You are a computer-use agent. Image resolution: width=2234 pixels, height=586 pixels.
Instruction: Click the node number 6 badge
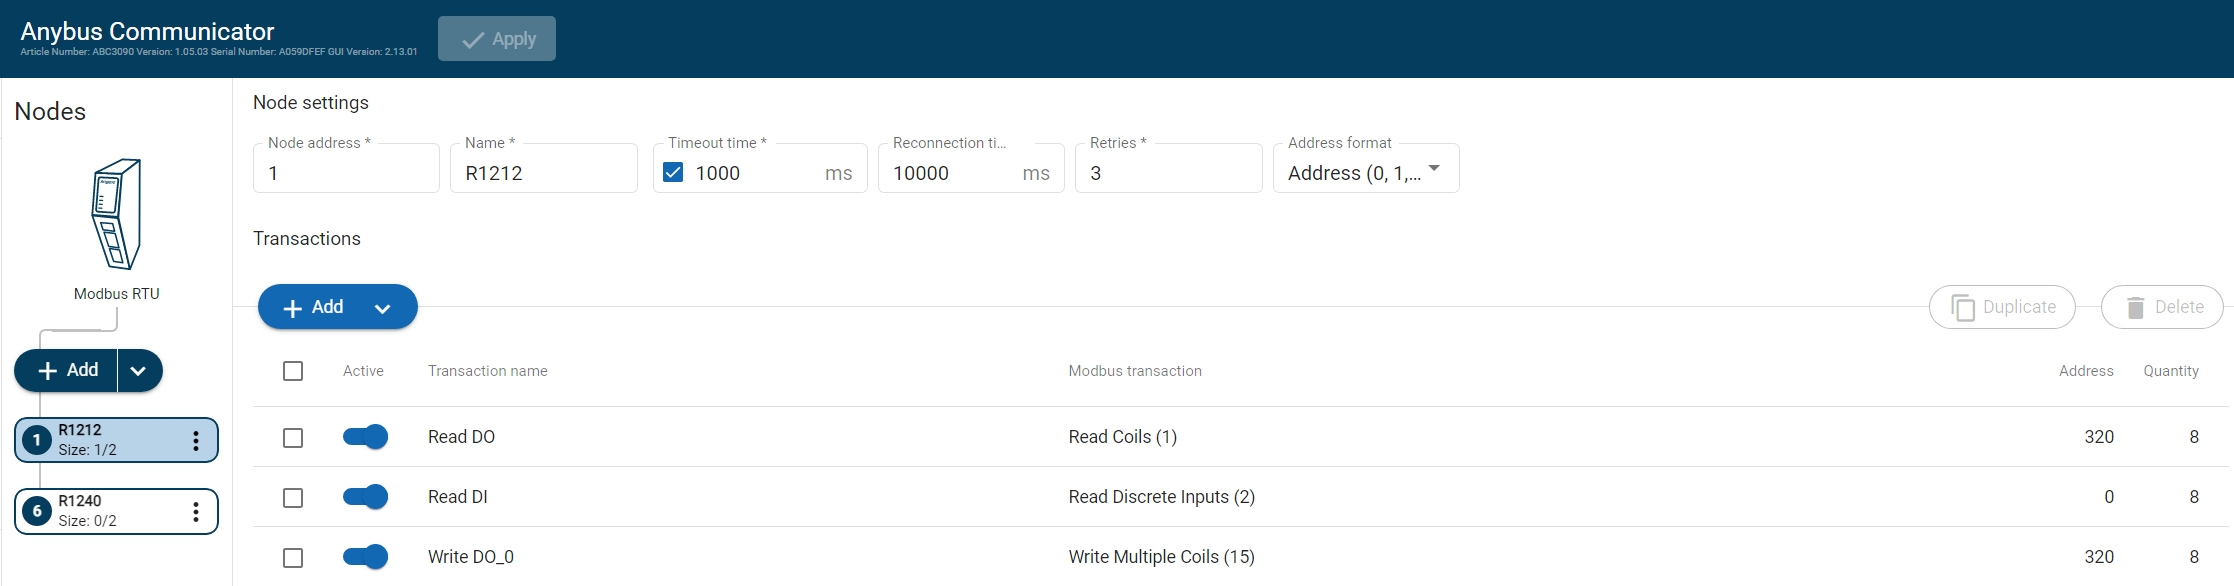click(37, 512)
